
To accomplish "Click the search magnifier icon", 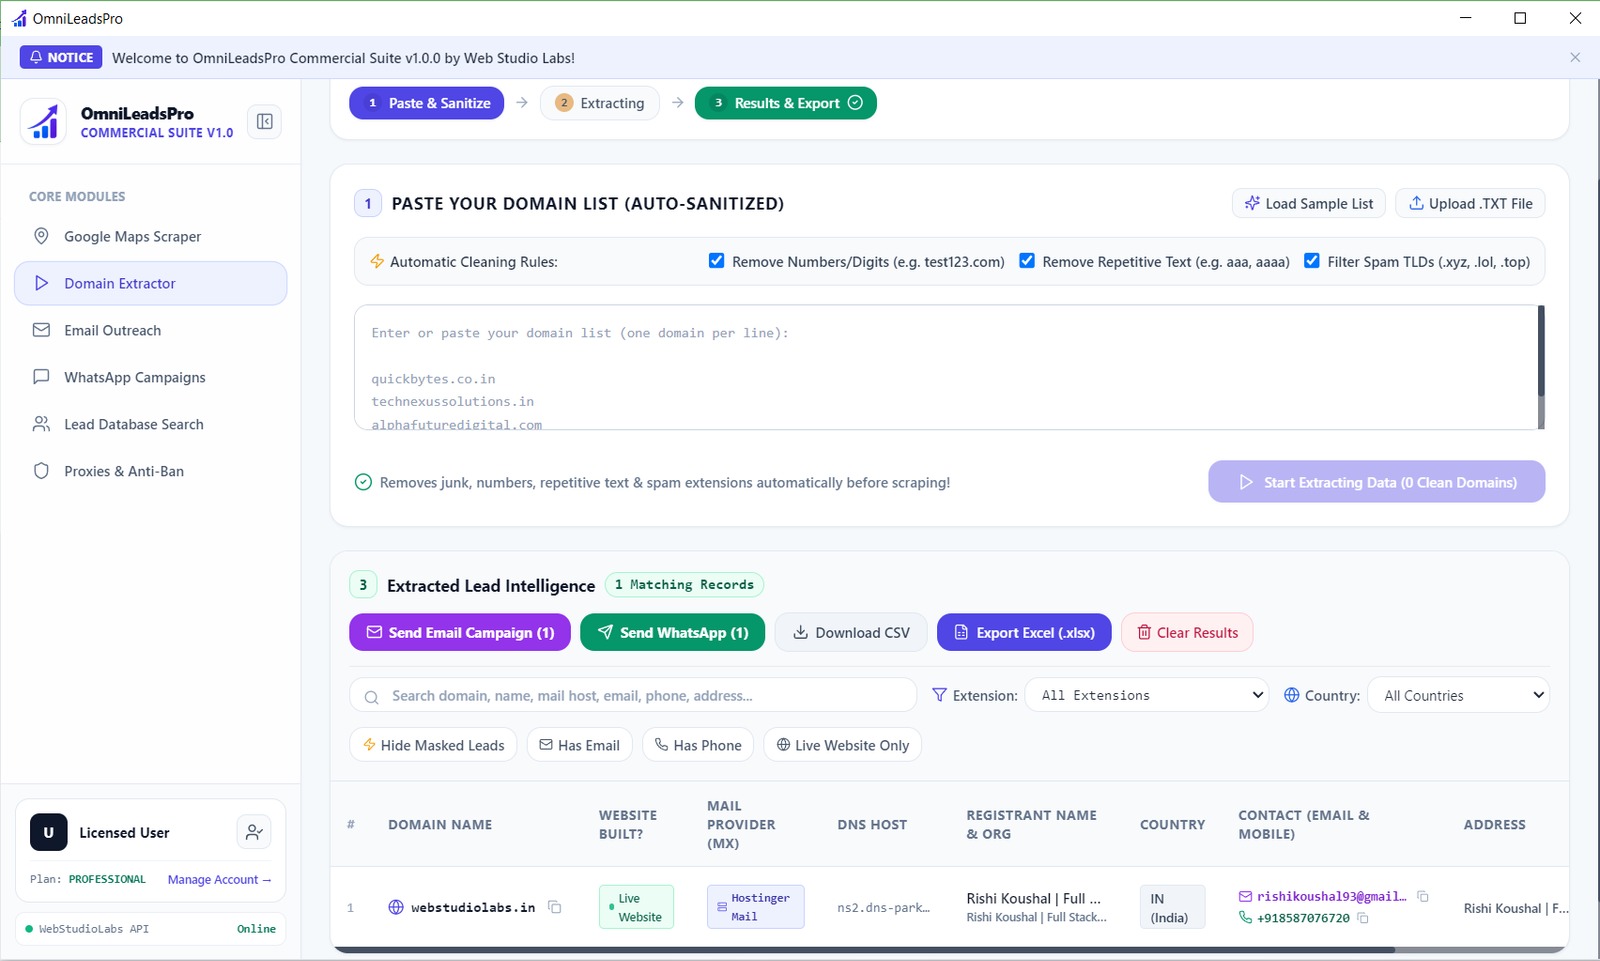I will 371,697.
